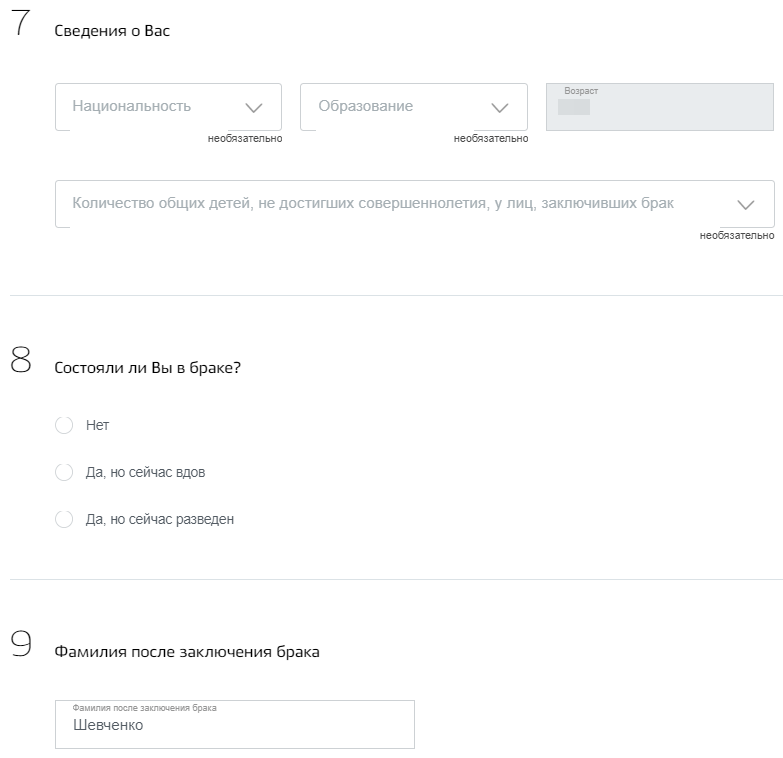Viewport: 783px width, 758px height.
Task: Click "необязательно" label under children count field
Action: pyautogui.click(x=737, y=236)
